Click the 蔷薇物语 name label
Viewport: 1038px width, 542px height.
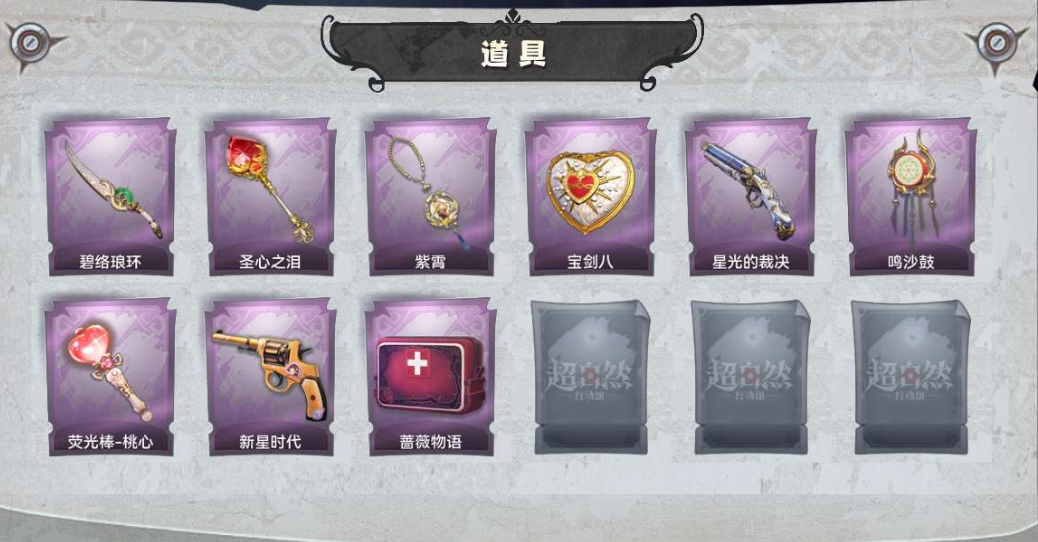[430, 442]
